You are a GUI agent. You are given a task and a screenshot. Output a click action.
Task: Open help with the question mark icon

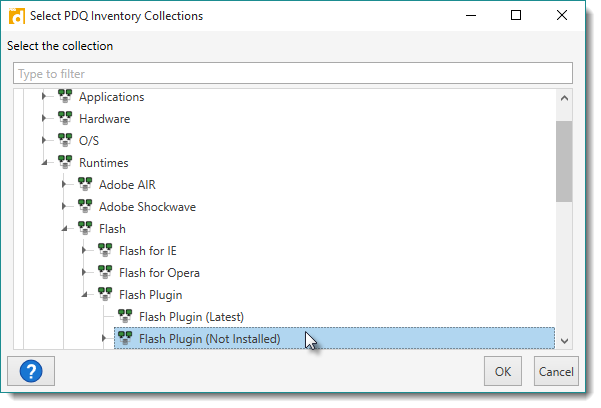pyautogui.click(x=30, y=372)
